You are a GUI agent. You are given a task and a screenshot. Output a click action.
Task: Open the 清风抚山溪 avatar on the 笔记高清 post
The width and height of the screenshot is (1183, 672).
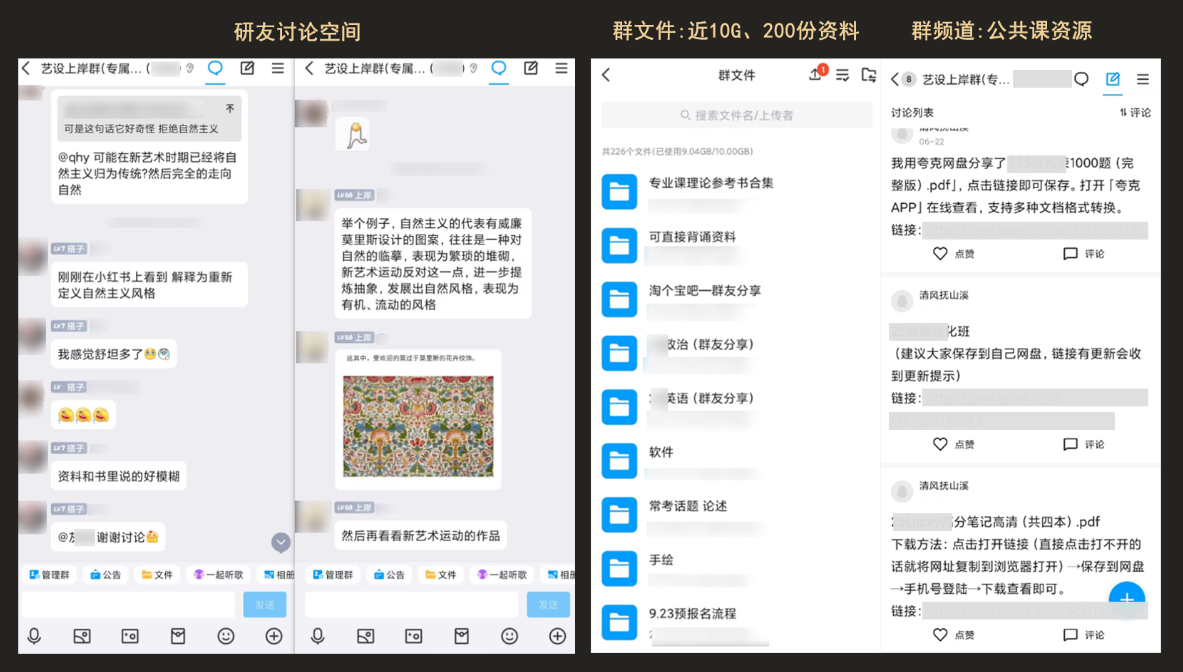[x=902, y=491]
